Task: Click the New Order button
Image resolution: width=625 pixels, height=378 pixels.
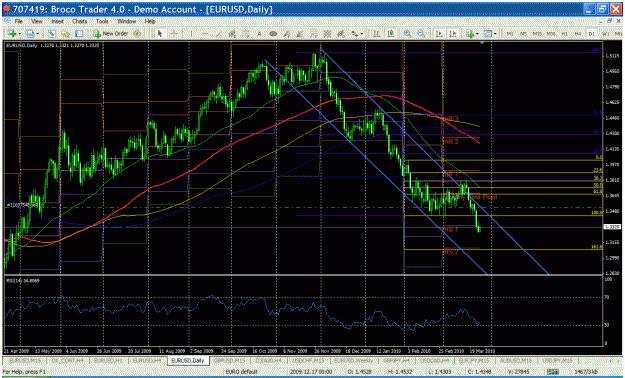Action: click(110, 34)
